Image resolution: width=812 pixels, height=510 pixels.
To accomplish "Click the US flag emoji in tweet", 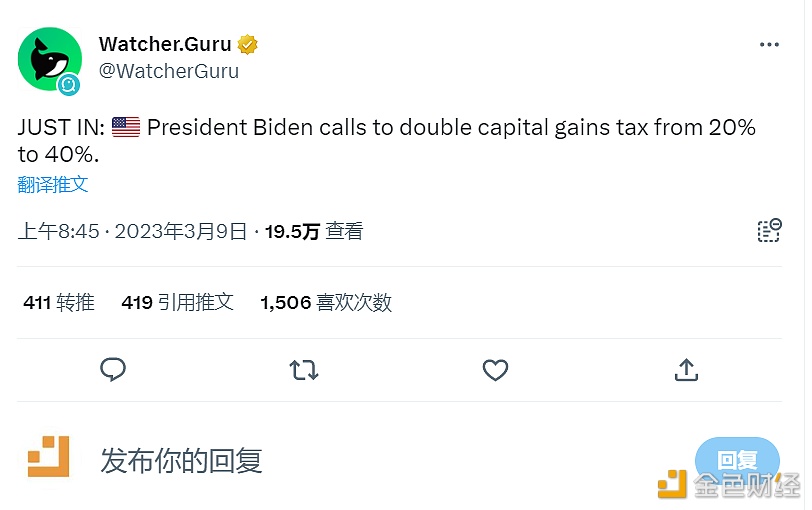I will click(126, 128).
